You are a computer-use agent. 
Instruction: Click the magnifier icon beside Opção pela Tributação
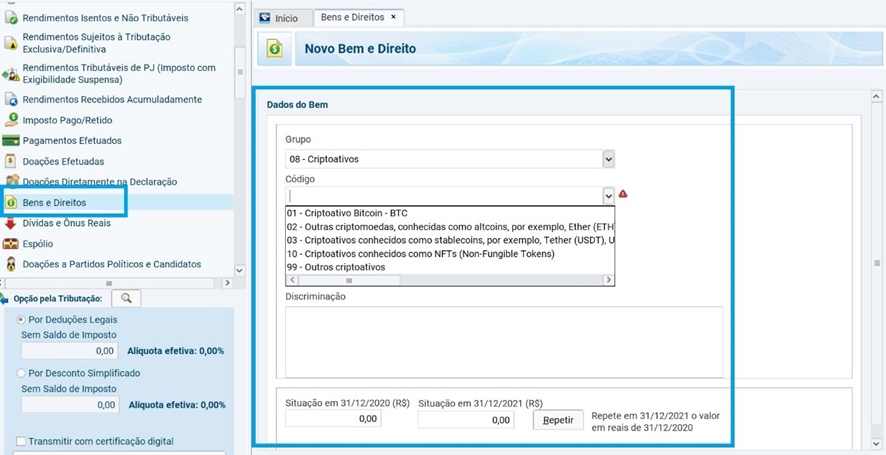tap(126, 298)
